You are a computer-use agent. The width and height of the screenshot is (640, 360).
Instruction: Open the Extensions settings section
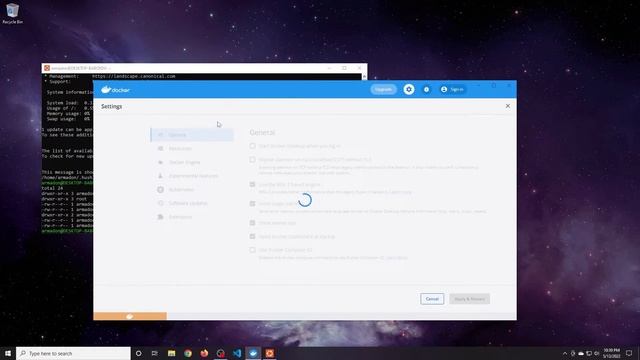pos(192,217)
